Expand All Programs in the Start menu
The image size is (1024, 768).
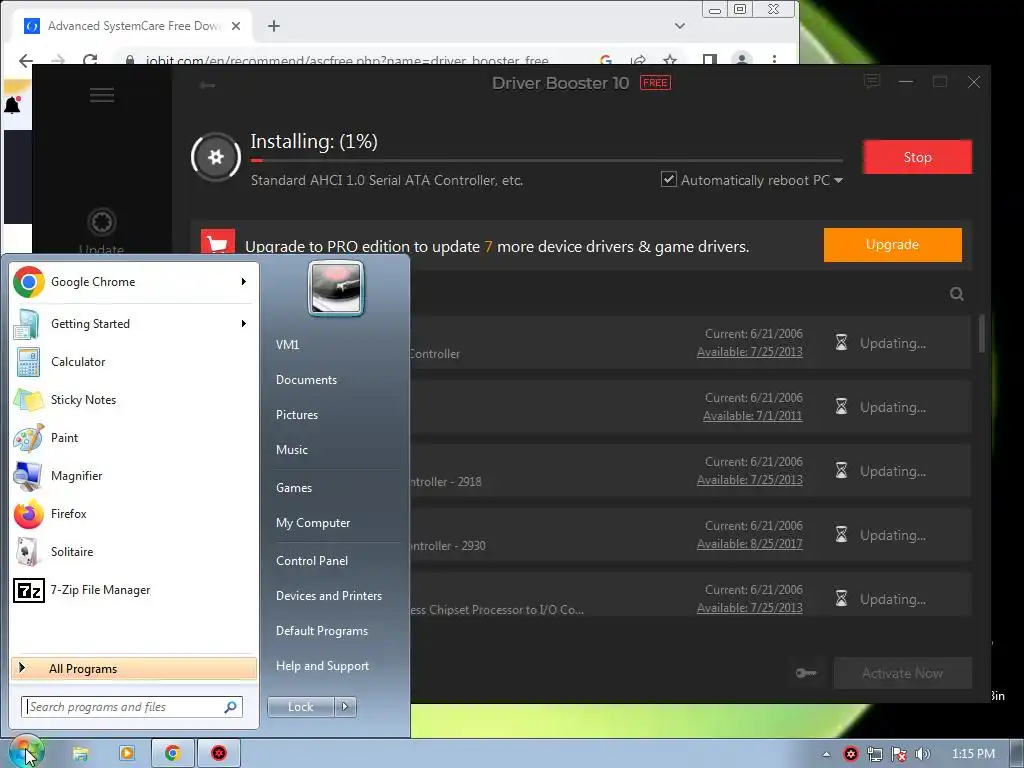click(134, 668)
